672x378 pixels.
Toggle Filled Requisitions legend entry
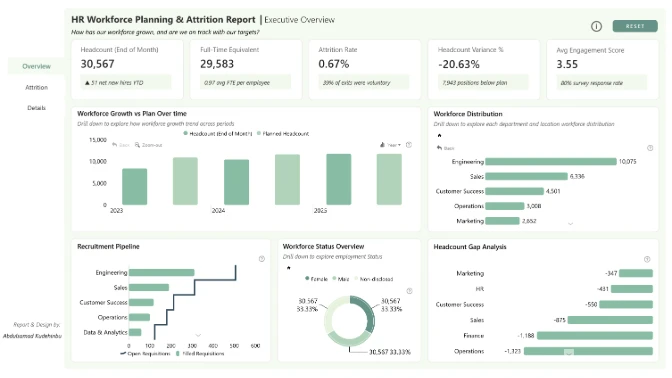tap(200, 354)
